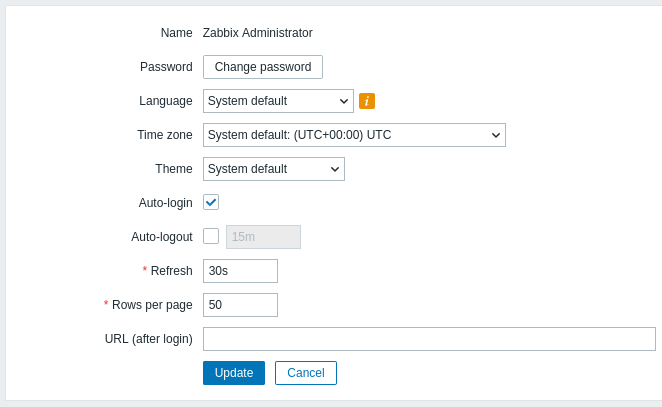Click the orange language info icon
The width and height of the screenshot is (662, 407).
(366, 101)
